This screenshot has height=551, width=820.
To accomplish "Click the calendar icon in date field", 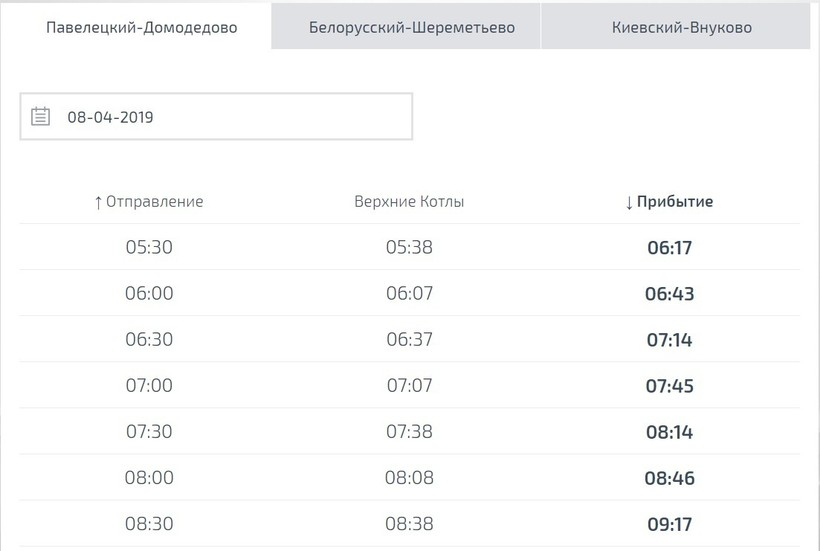I will (40, 117).
